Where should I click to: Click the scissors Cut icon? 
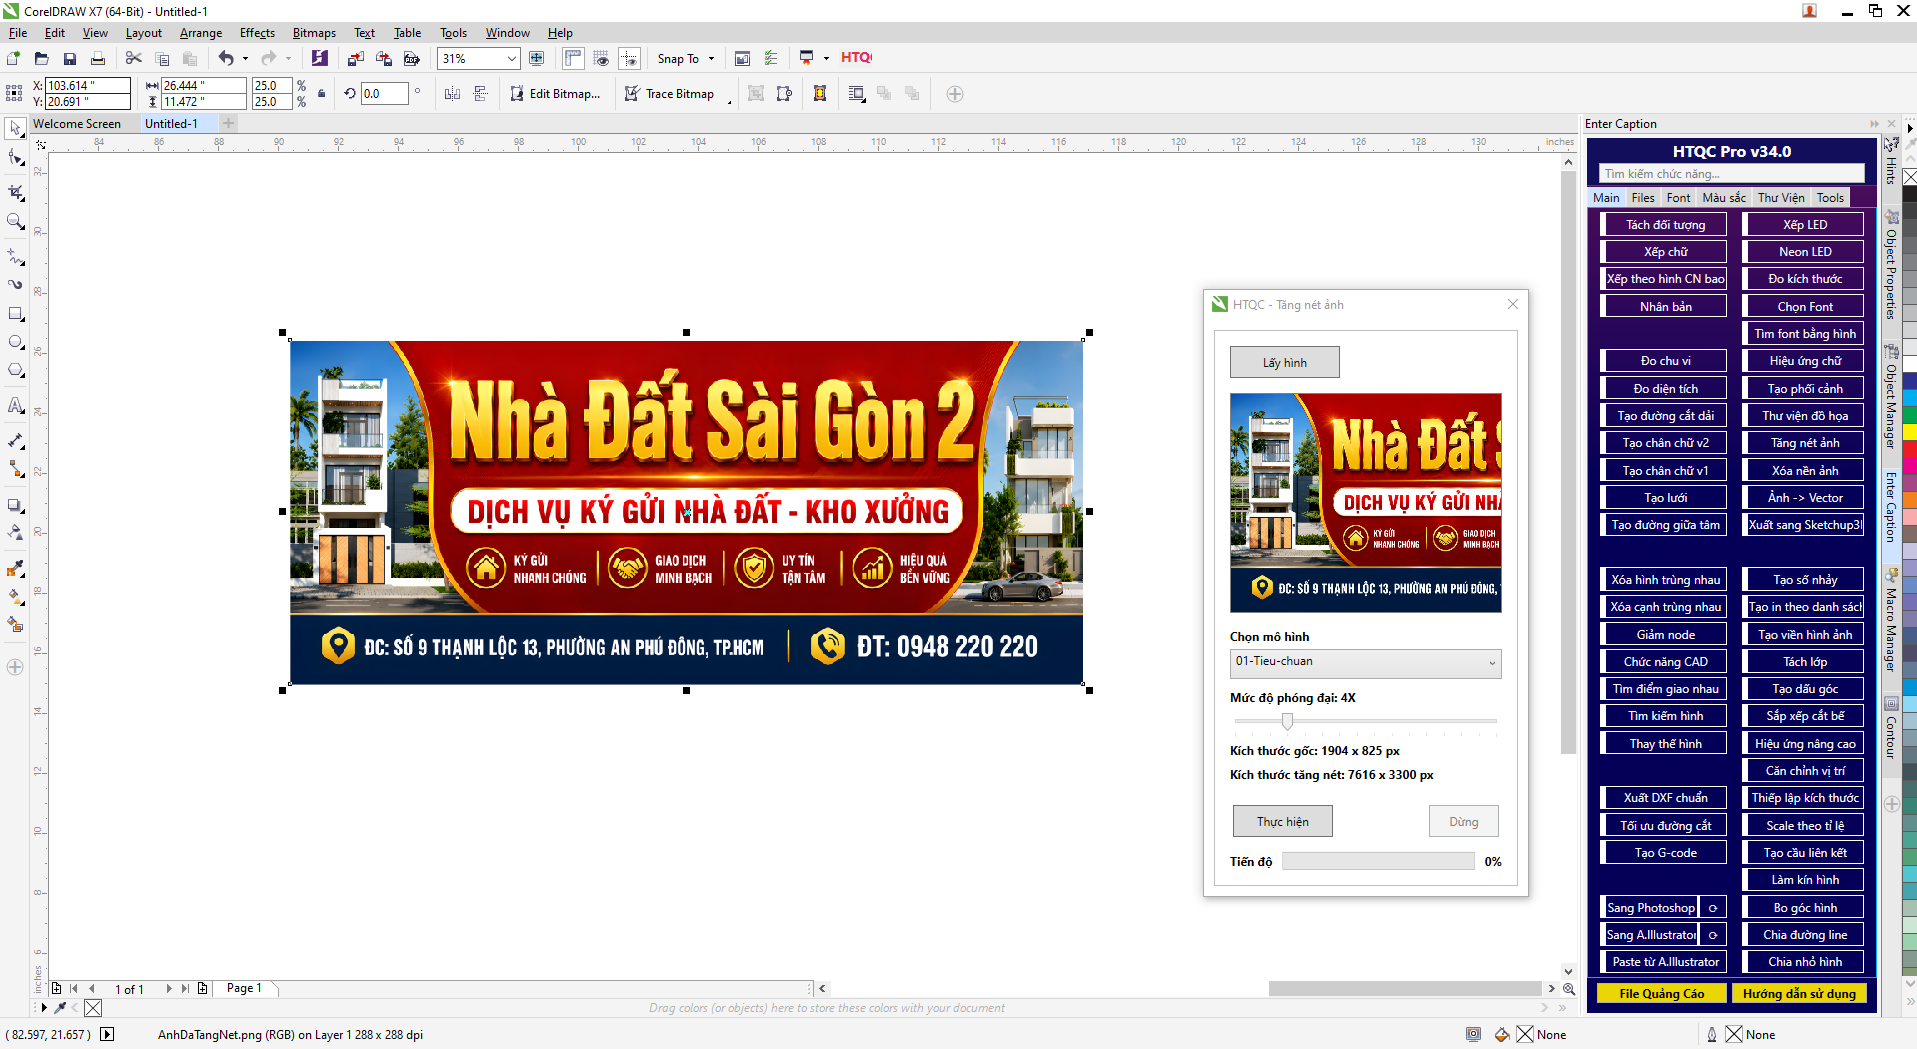point(133,59)
